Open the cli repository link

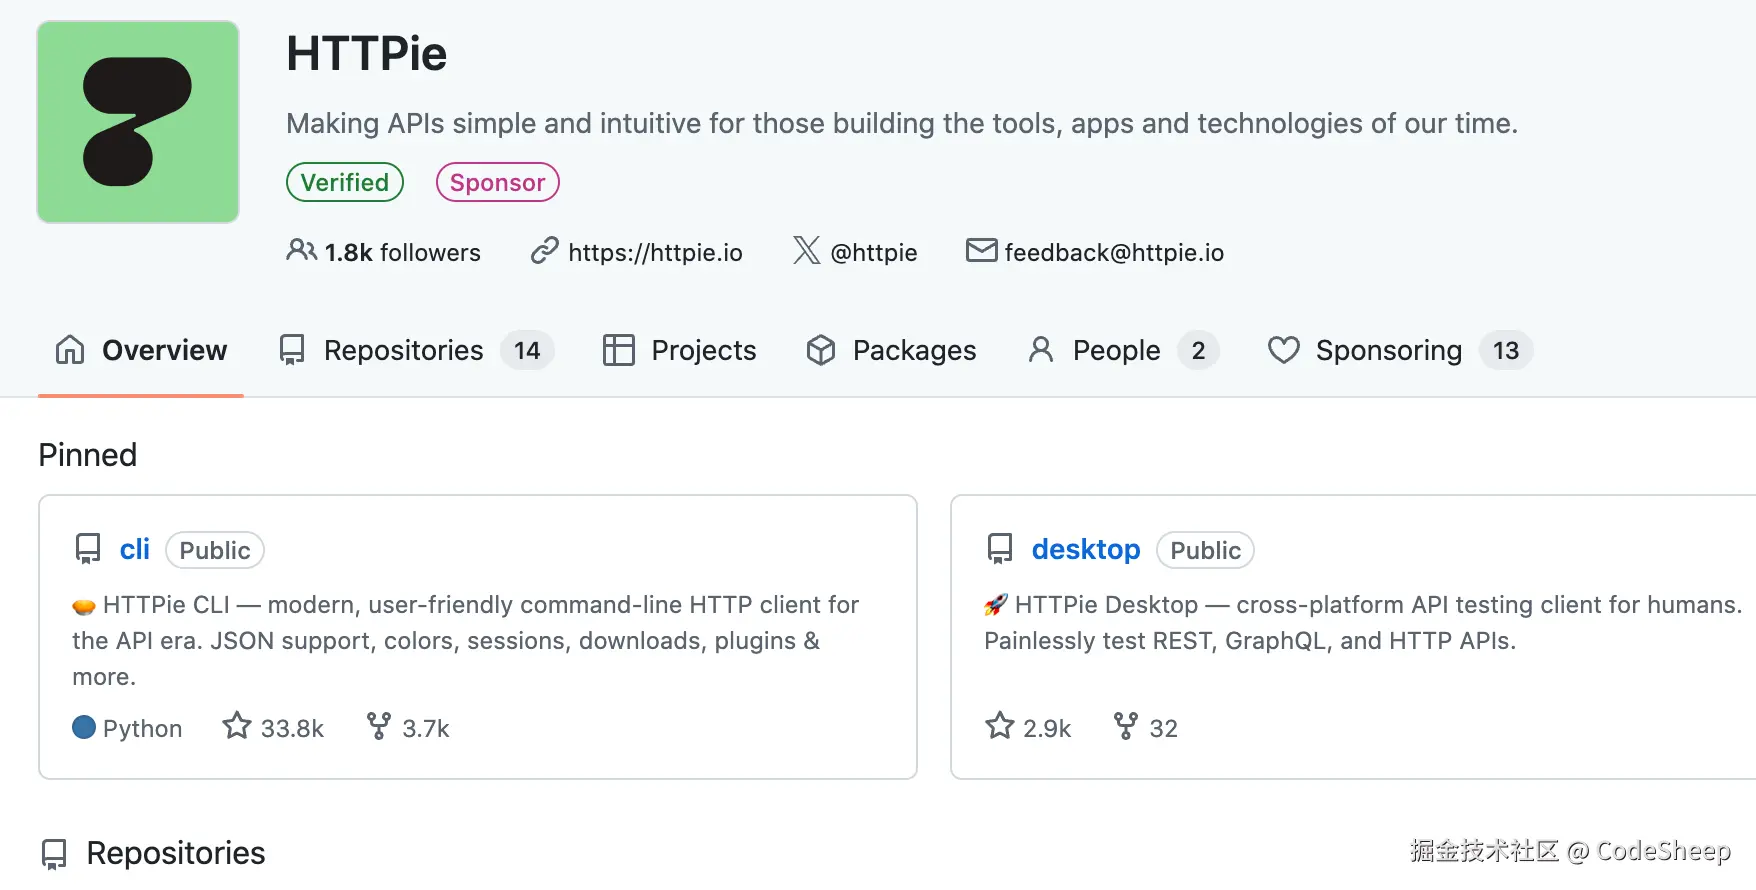(134, 549)
